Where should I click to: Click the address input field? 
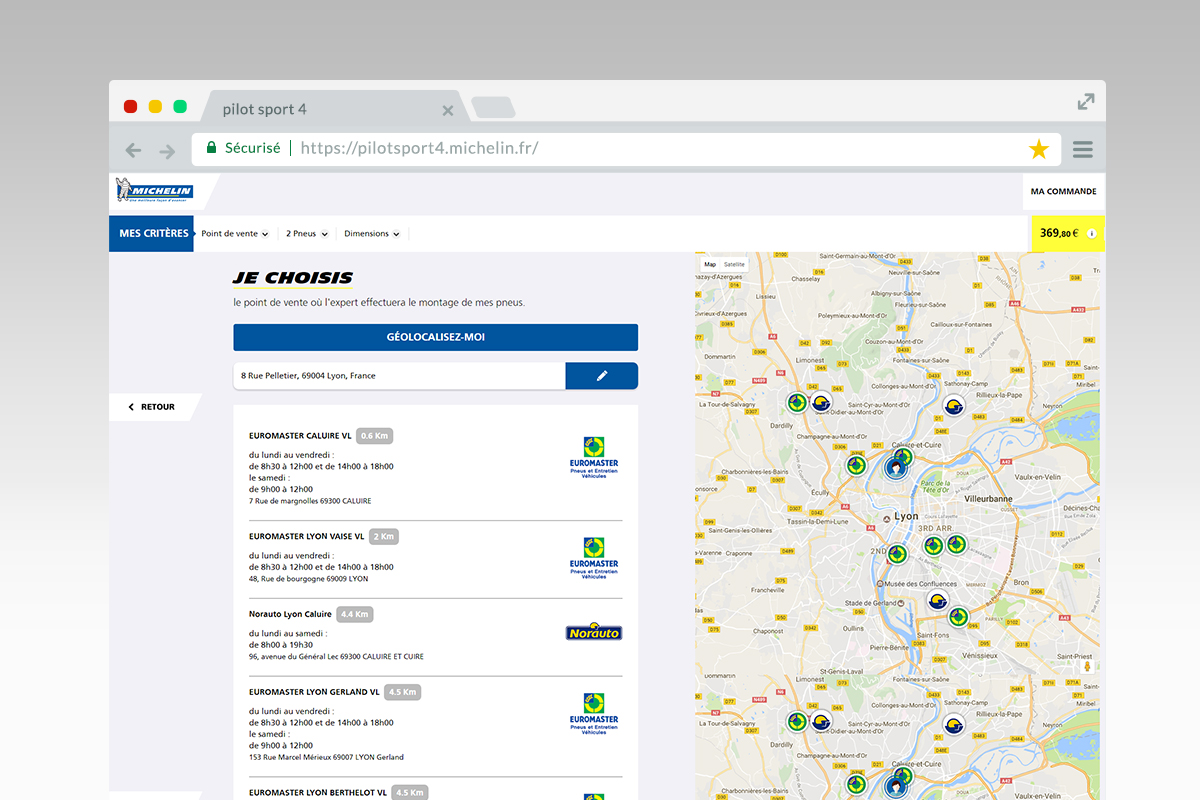400,376
